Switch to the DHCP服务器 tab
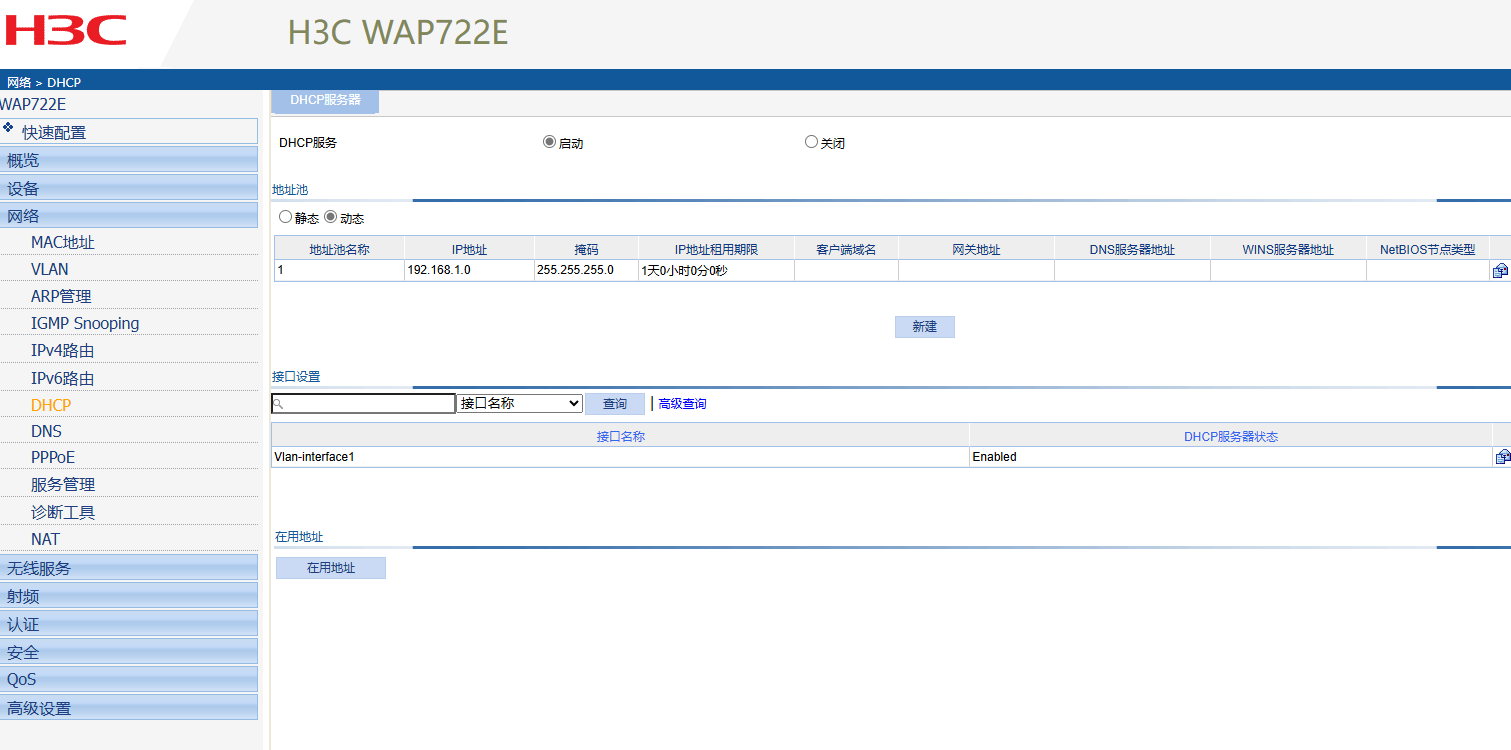This screenshot has height=750, width=1511. tap(325, 100)
